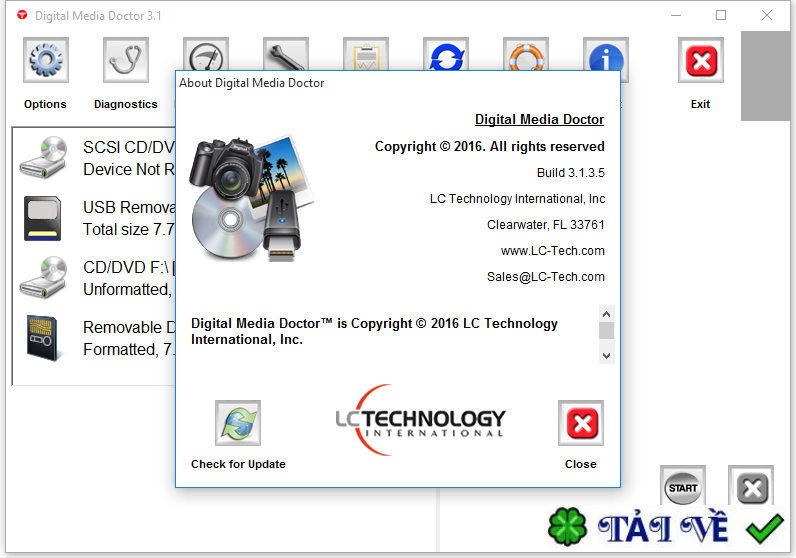Click the clipboard report toolbar icon
796x558 pixels.
point(366,54)
